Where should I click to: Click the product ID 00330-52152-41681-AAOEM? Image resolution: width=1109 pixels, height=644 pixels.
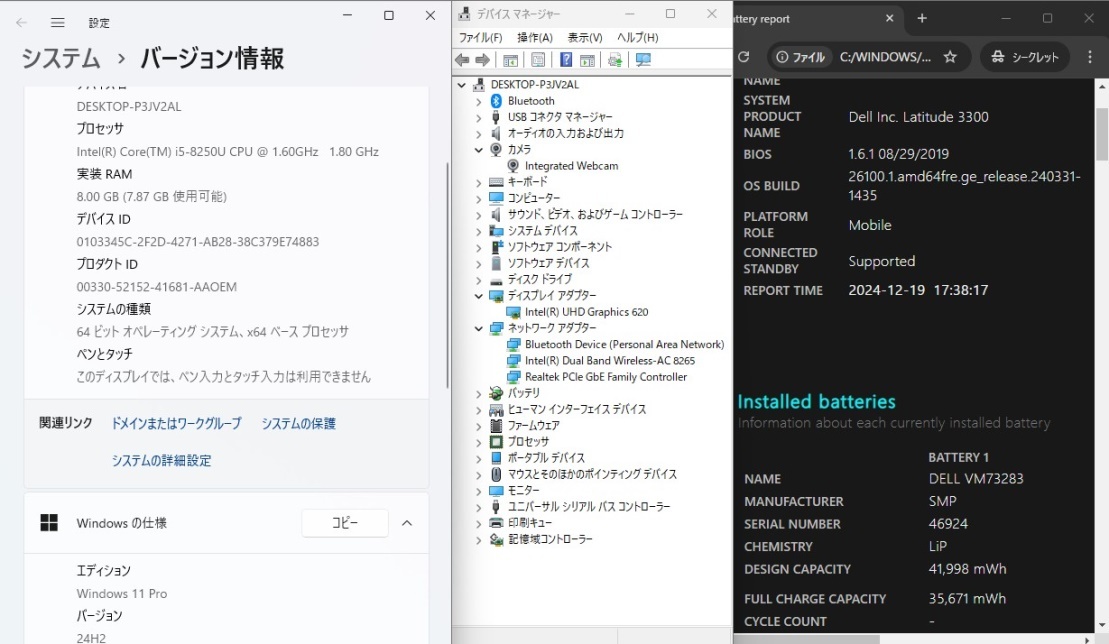[x=156, y=287]
